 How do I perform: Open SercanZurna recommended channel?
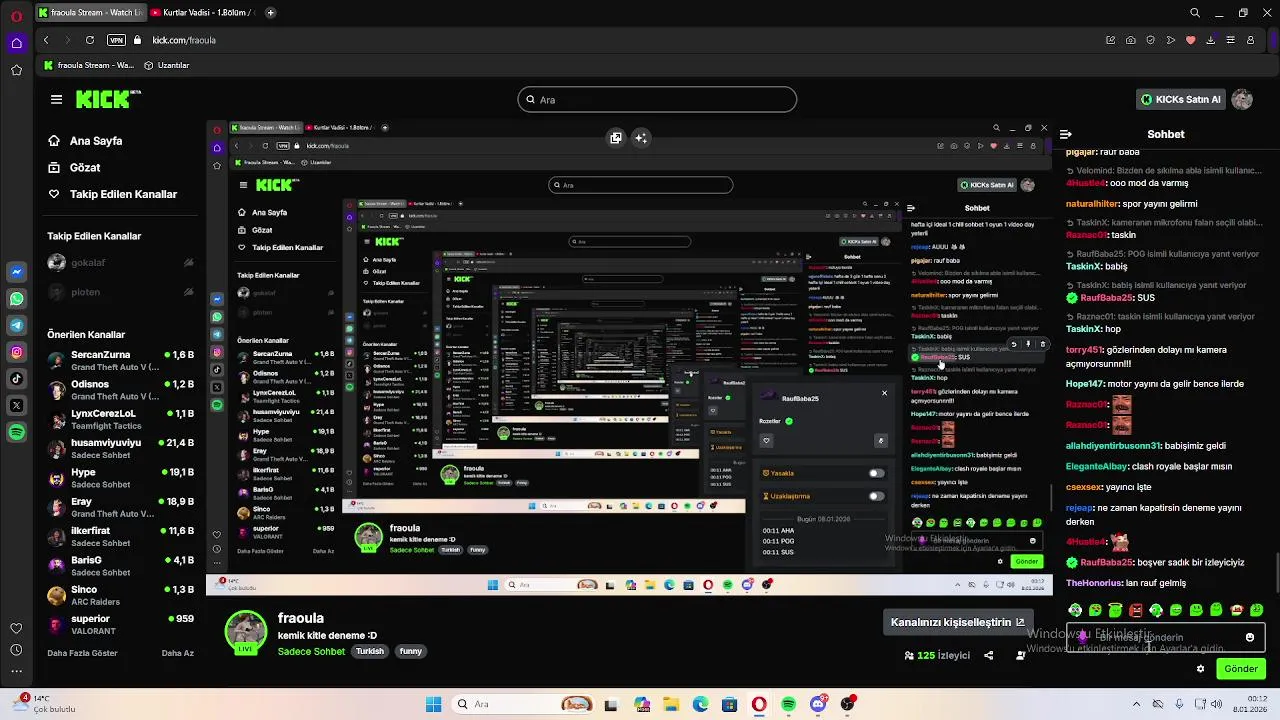pyautogui.click(x=120, y=361)
